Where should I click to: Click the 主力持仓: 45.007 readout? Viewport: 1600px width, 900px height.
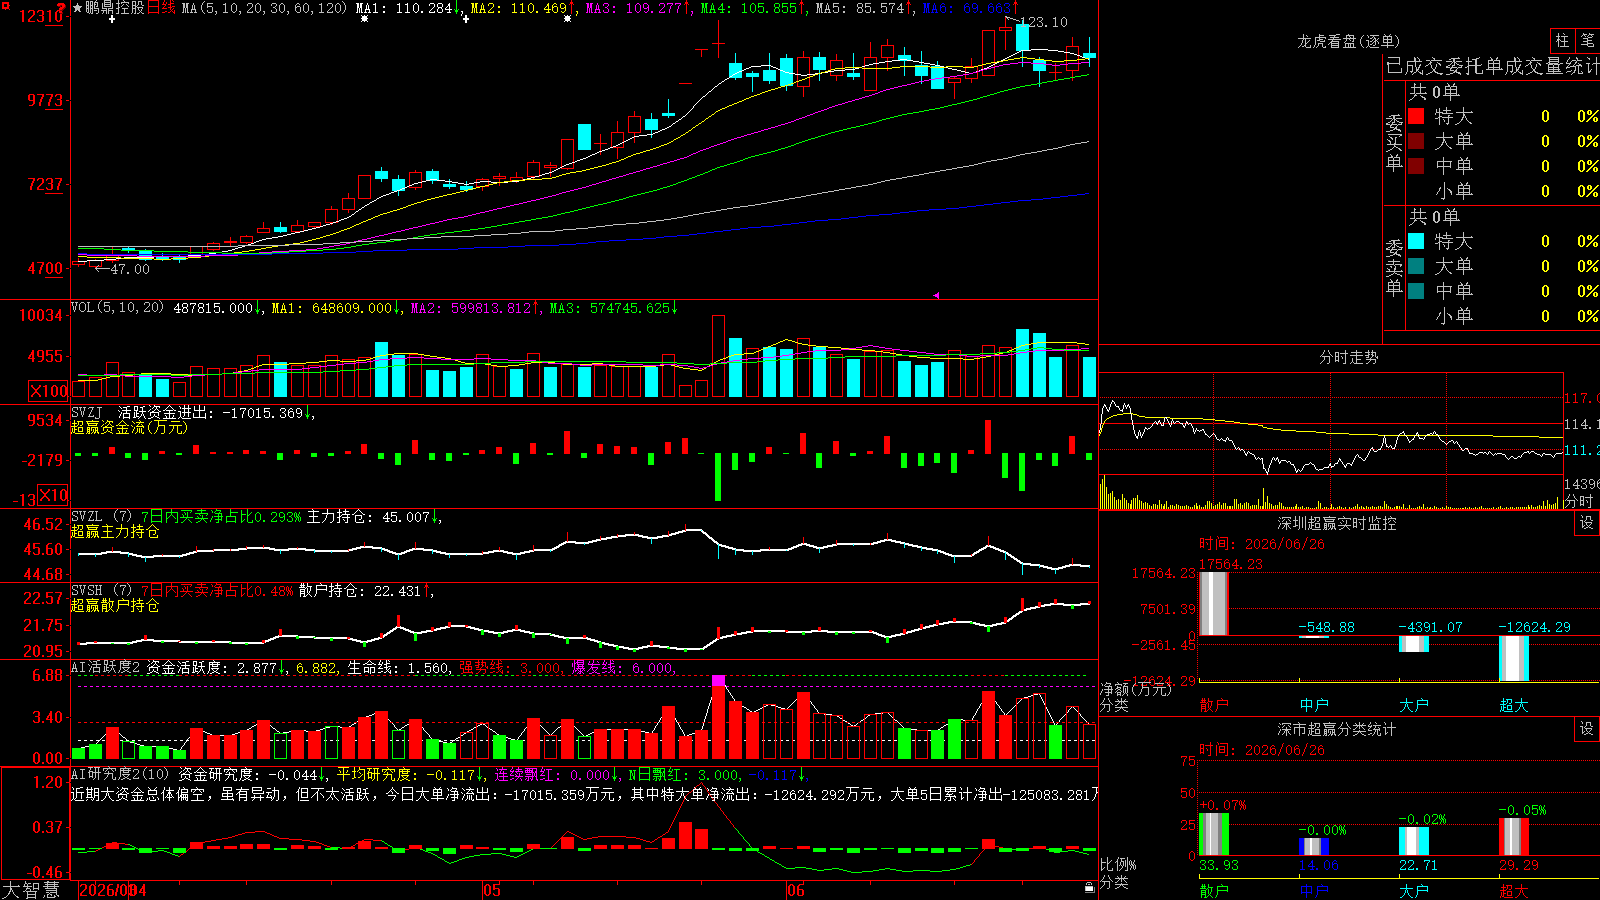(374, 517)
